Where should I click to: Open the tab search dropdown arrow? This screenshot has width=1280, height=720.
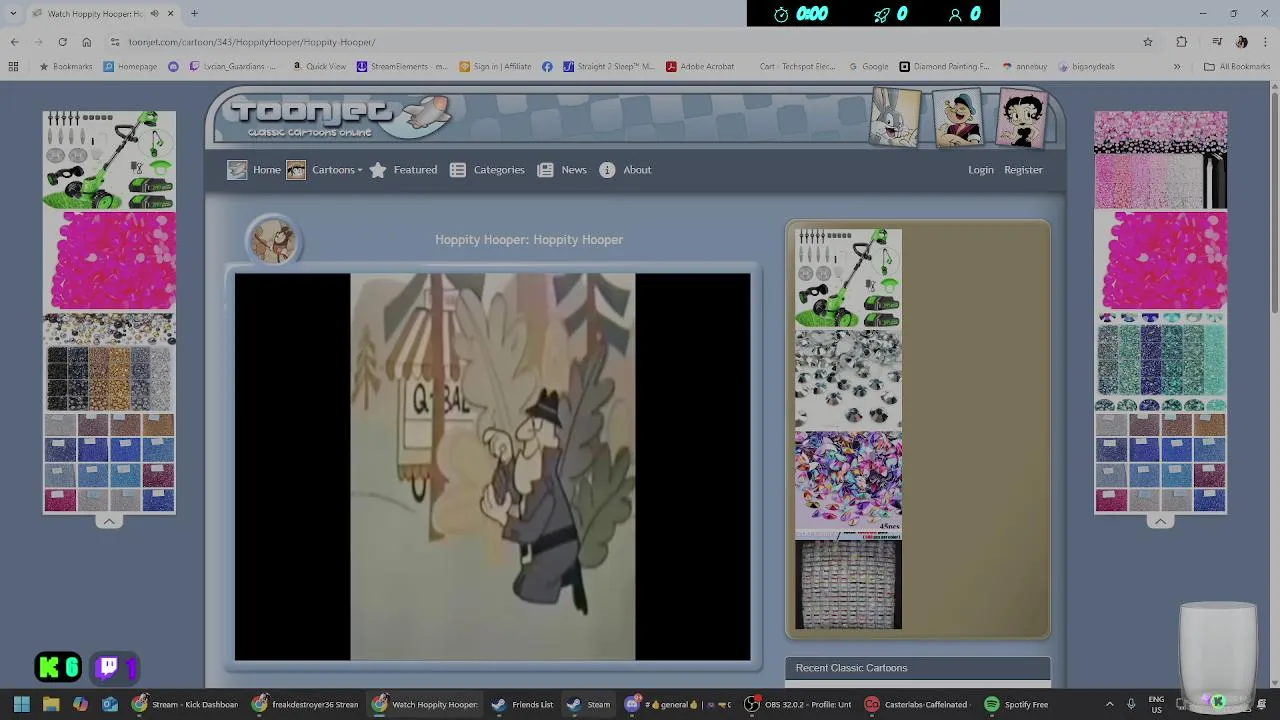(12, 14)
